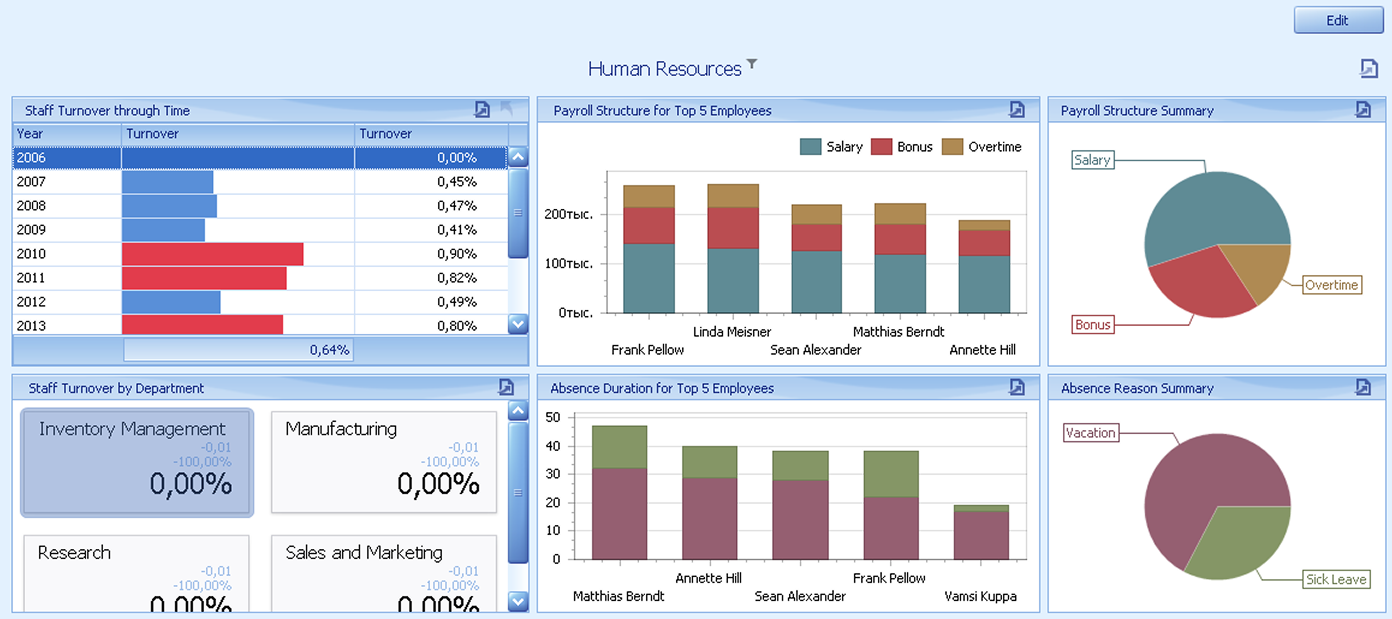Click export icon in Payroll Structure for Top 5
The width and height of the screenshot is (1392, 619).
tap(1017, 110)
